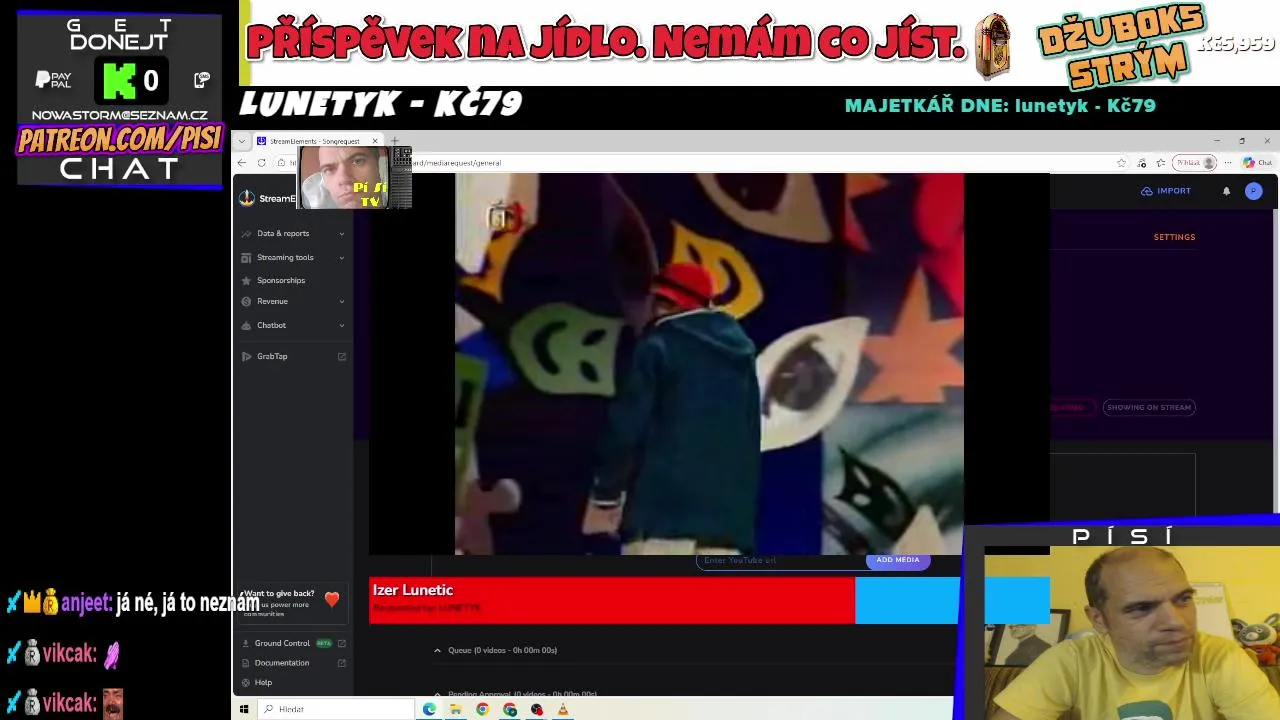The image size is (1280, 720).
Task: Open the Sponsorships star icon
Action: pyautogui.click(x=246, y=281)
